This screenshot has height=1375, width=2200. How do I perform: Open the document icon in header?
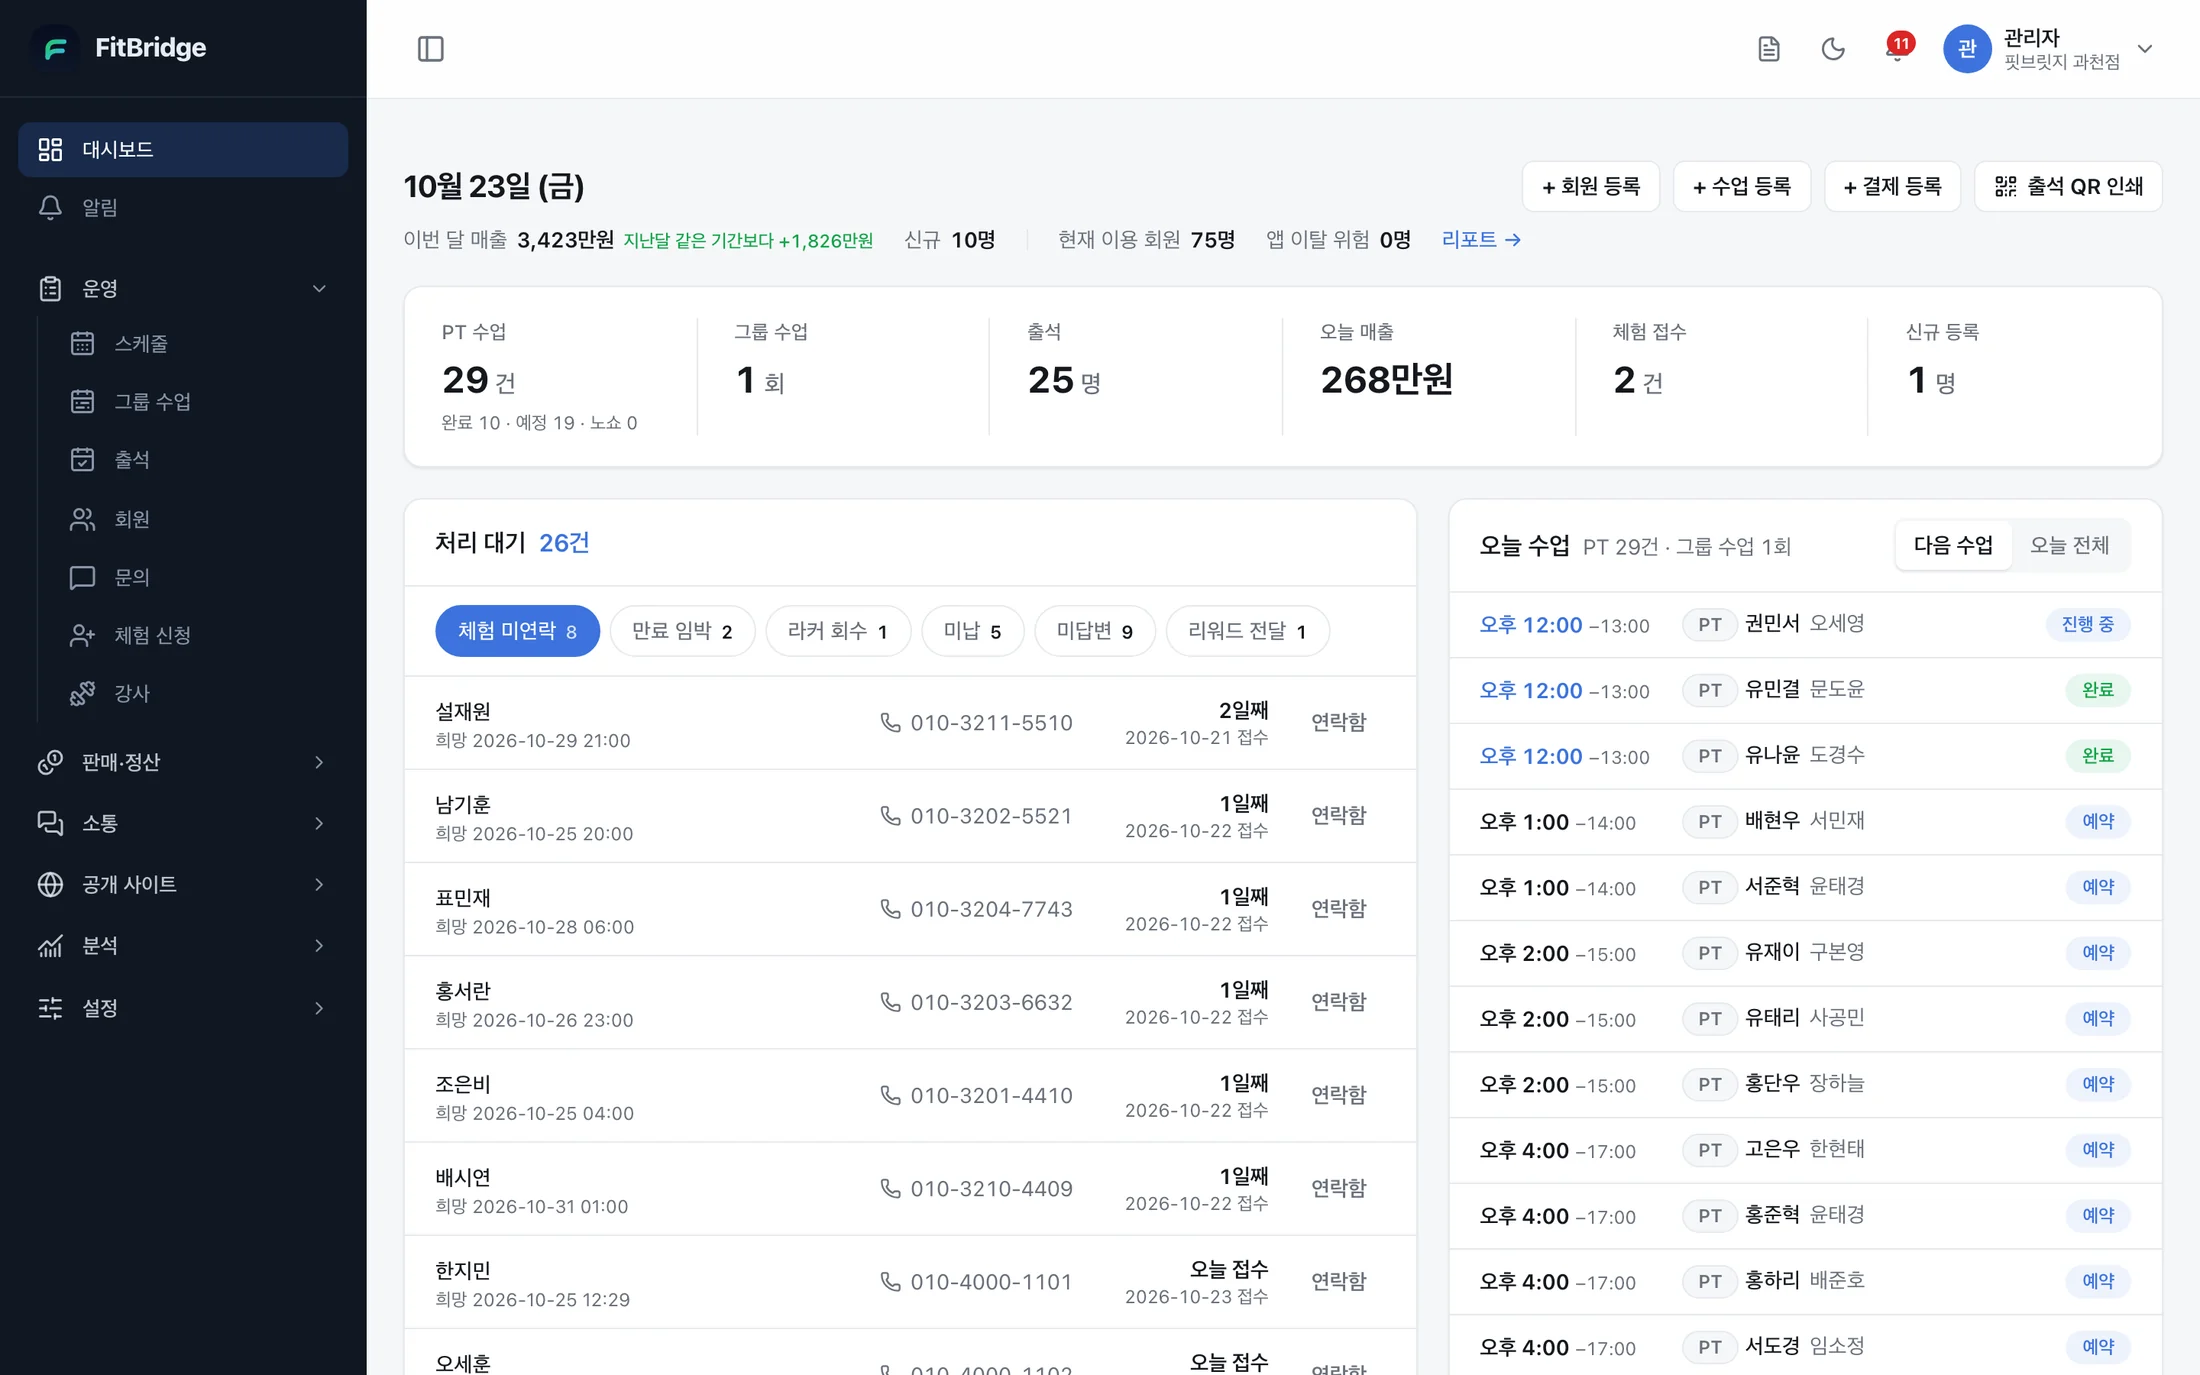[x=1768, y=48]
